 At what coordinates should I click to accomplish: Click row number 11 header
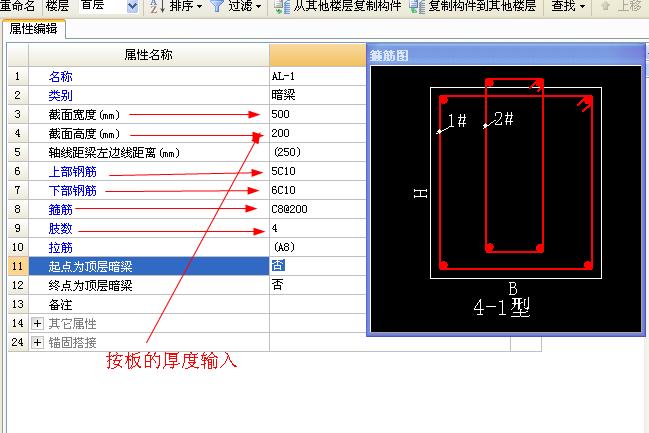tap(18, 266)
